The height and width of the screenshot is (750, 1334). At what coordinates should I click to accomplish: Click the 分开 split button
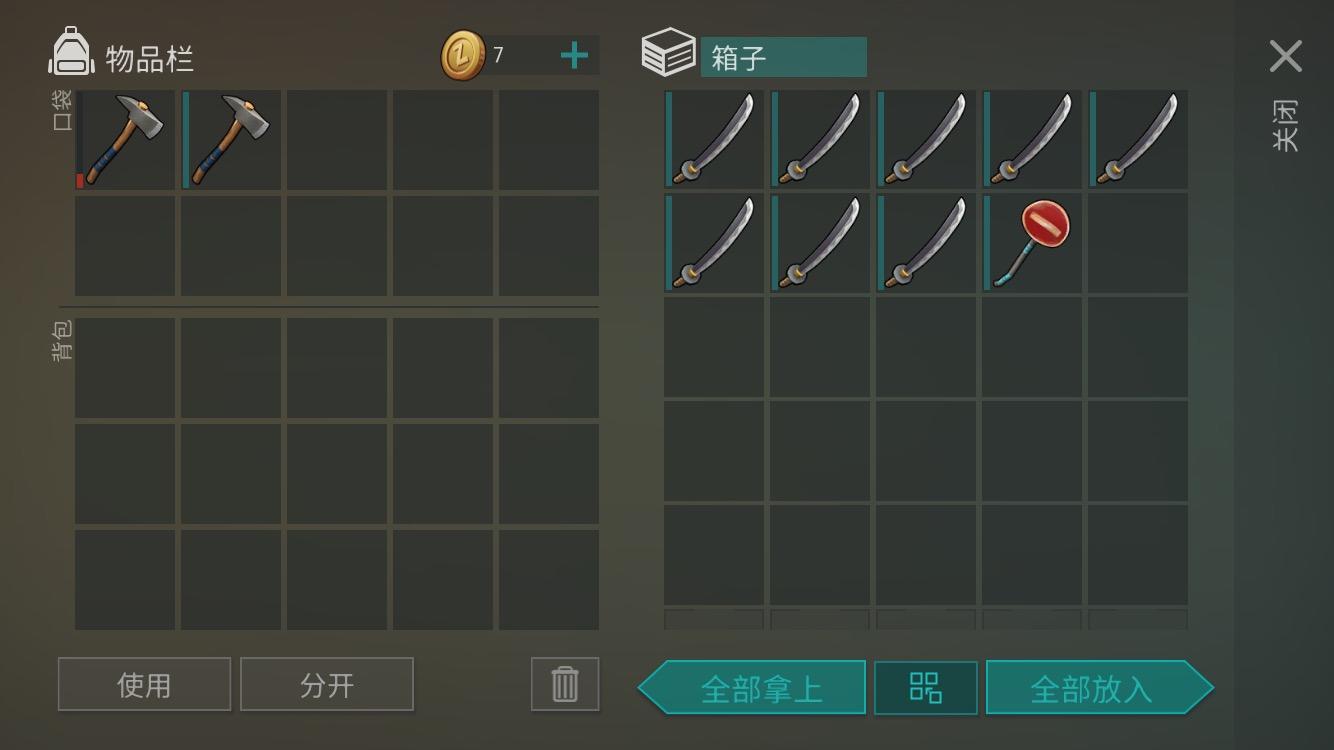[327, 684]
